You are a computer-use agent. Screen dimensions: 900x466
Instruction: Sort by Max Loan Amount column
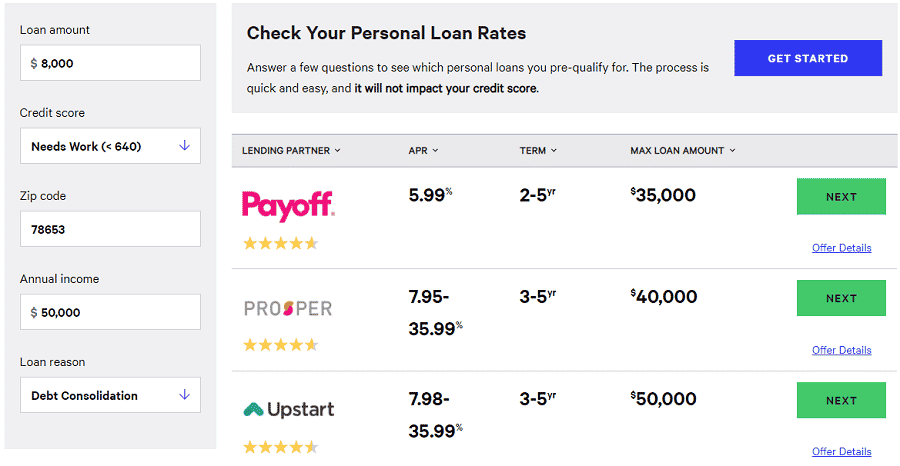(682, 150)
